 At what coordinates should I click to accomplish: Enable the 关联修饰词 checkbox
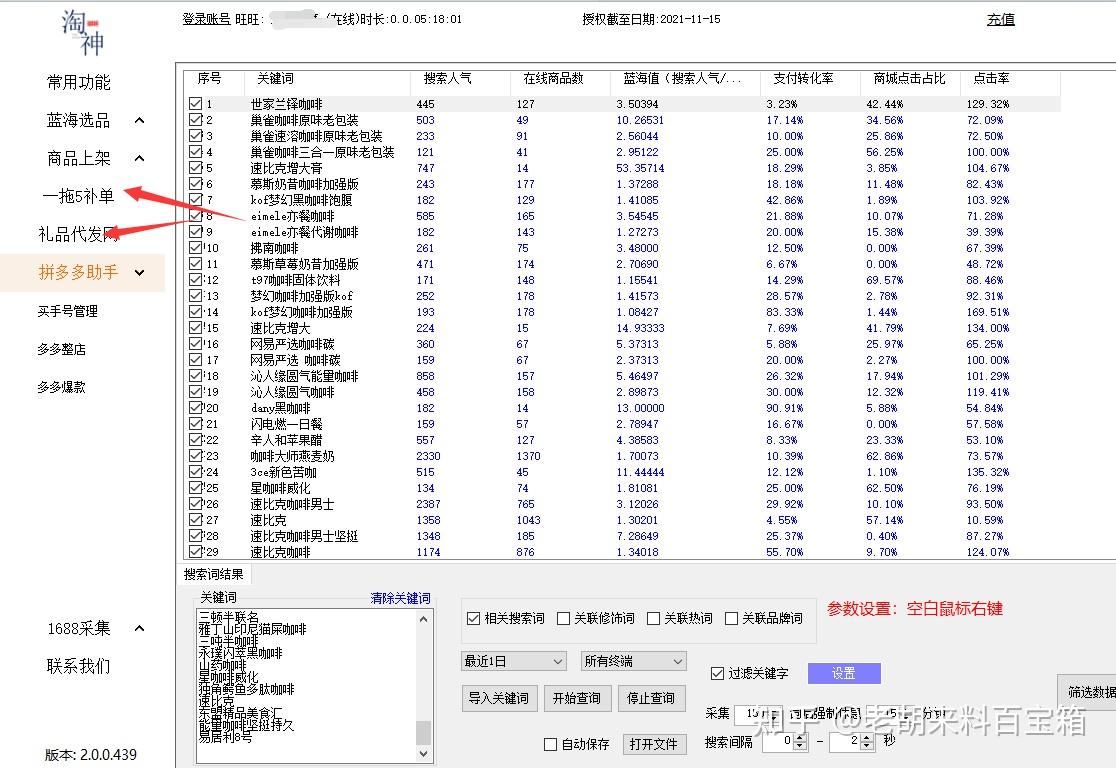pos(563,619)
